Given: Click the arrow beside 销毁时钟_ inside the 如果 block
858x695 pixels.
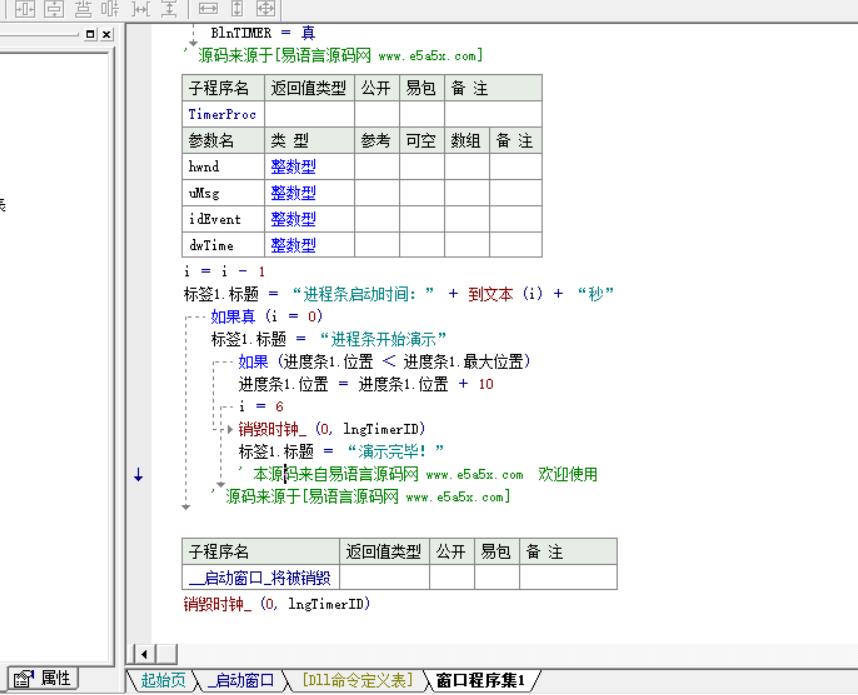Looking at the screenshot, I should (230, 430).
